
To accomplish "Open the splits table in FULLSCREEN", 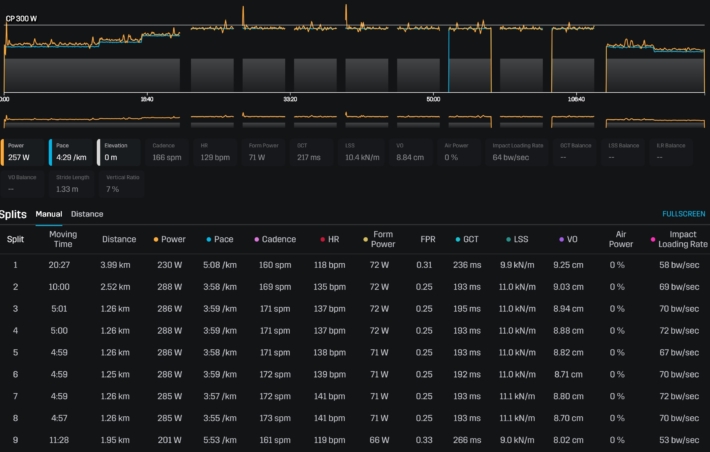I will tap(683, 214).
